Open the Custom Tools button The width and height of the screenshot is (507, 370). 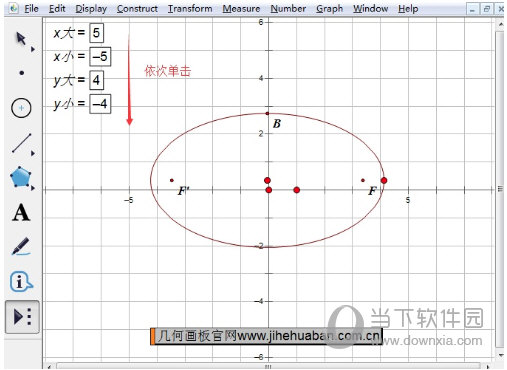pyautogui.click(x=22, y=316)
